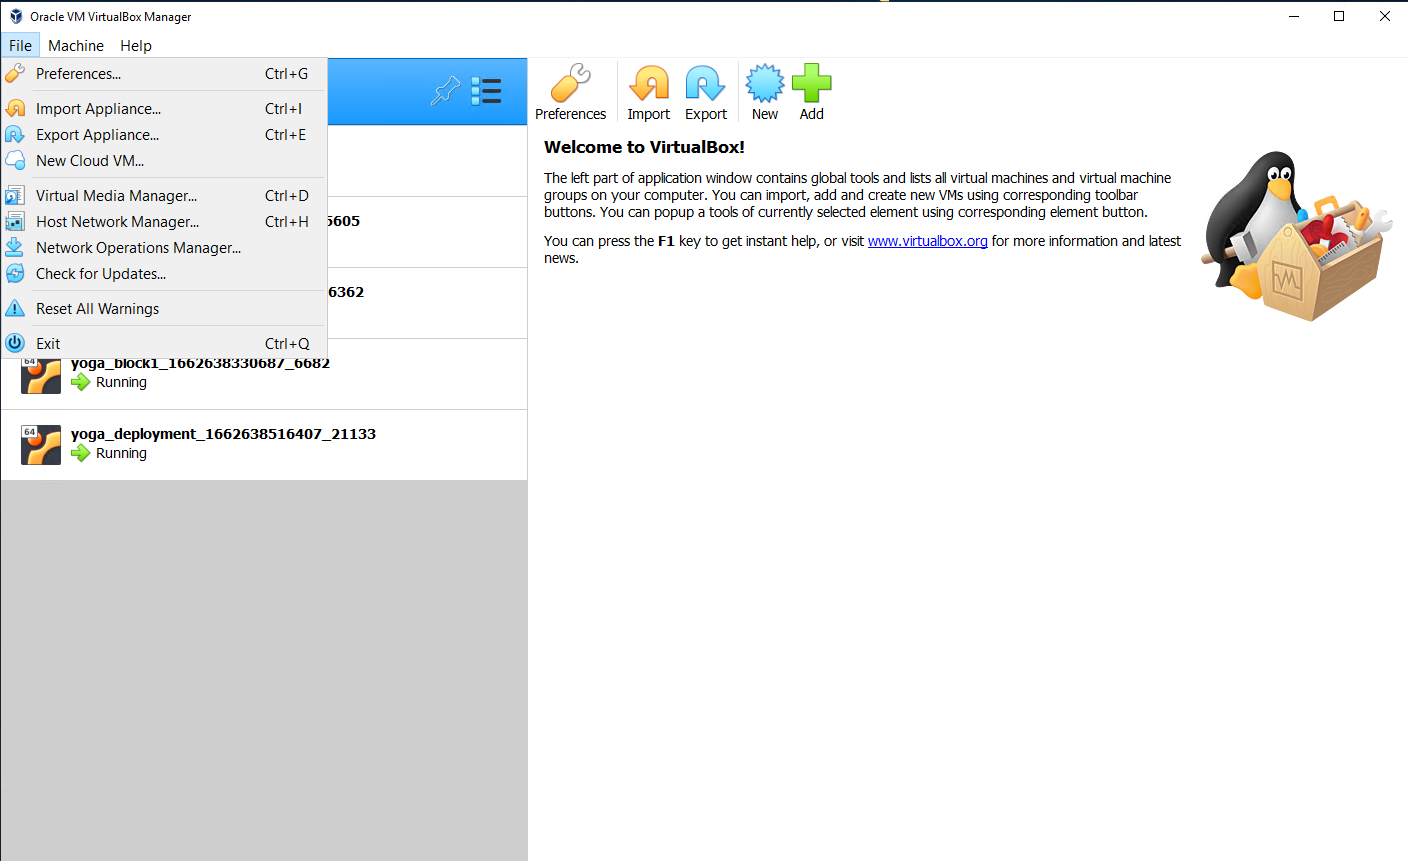Choose Check for Updates... in the menu
Image resolution: width=1408 pixels, height=861 pixels.
tap(164, 274)
